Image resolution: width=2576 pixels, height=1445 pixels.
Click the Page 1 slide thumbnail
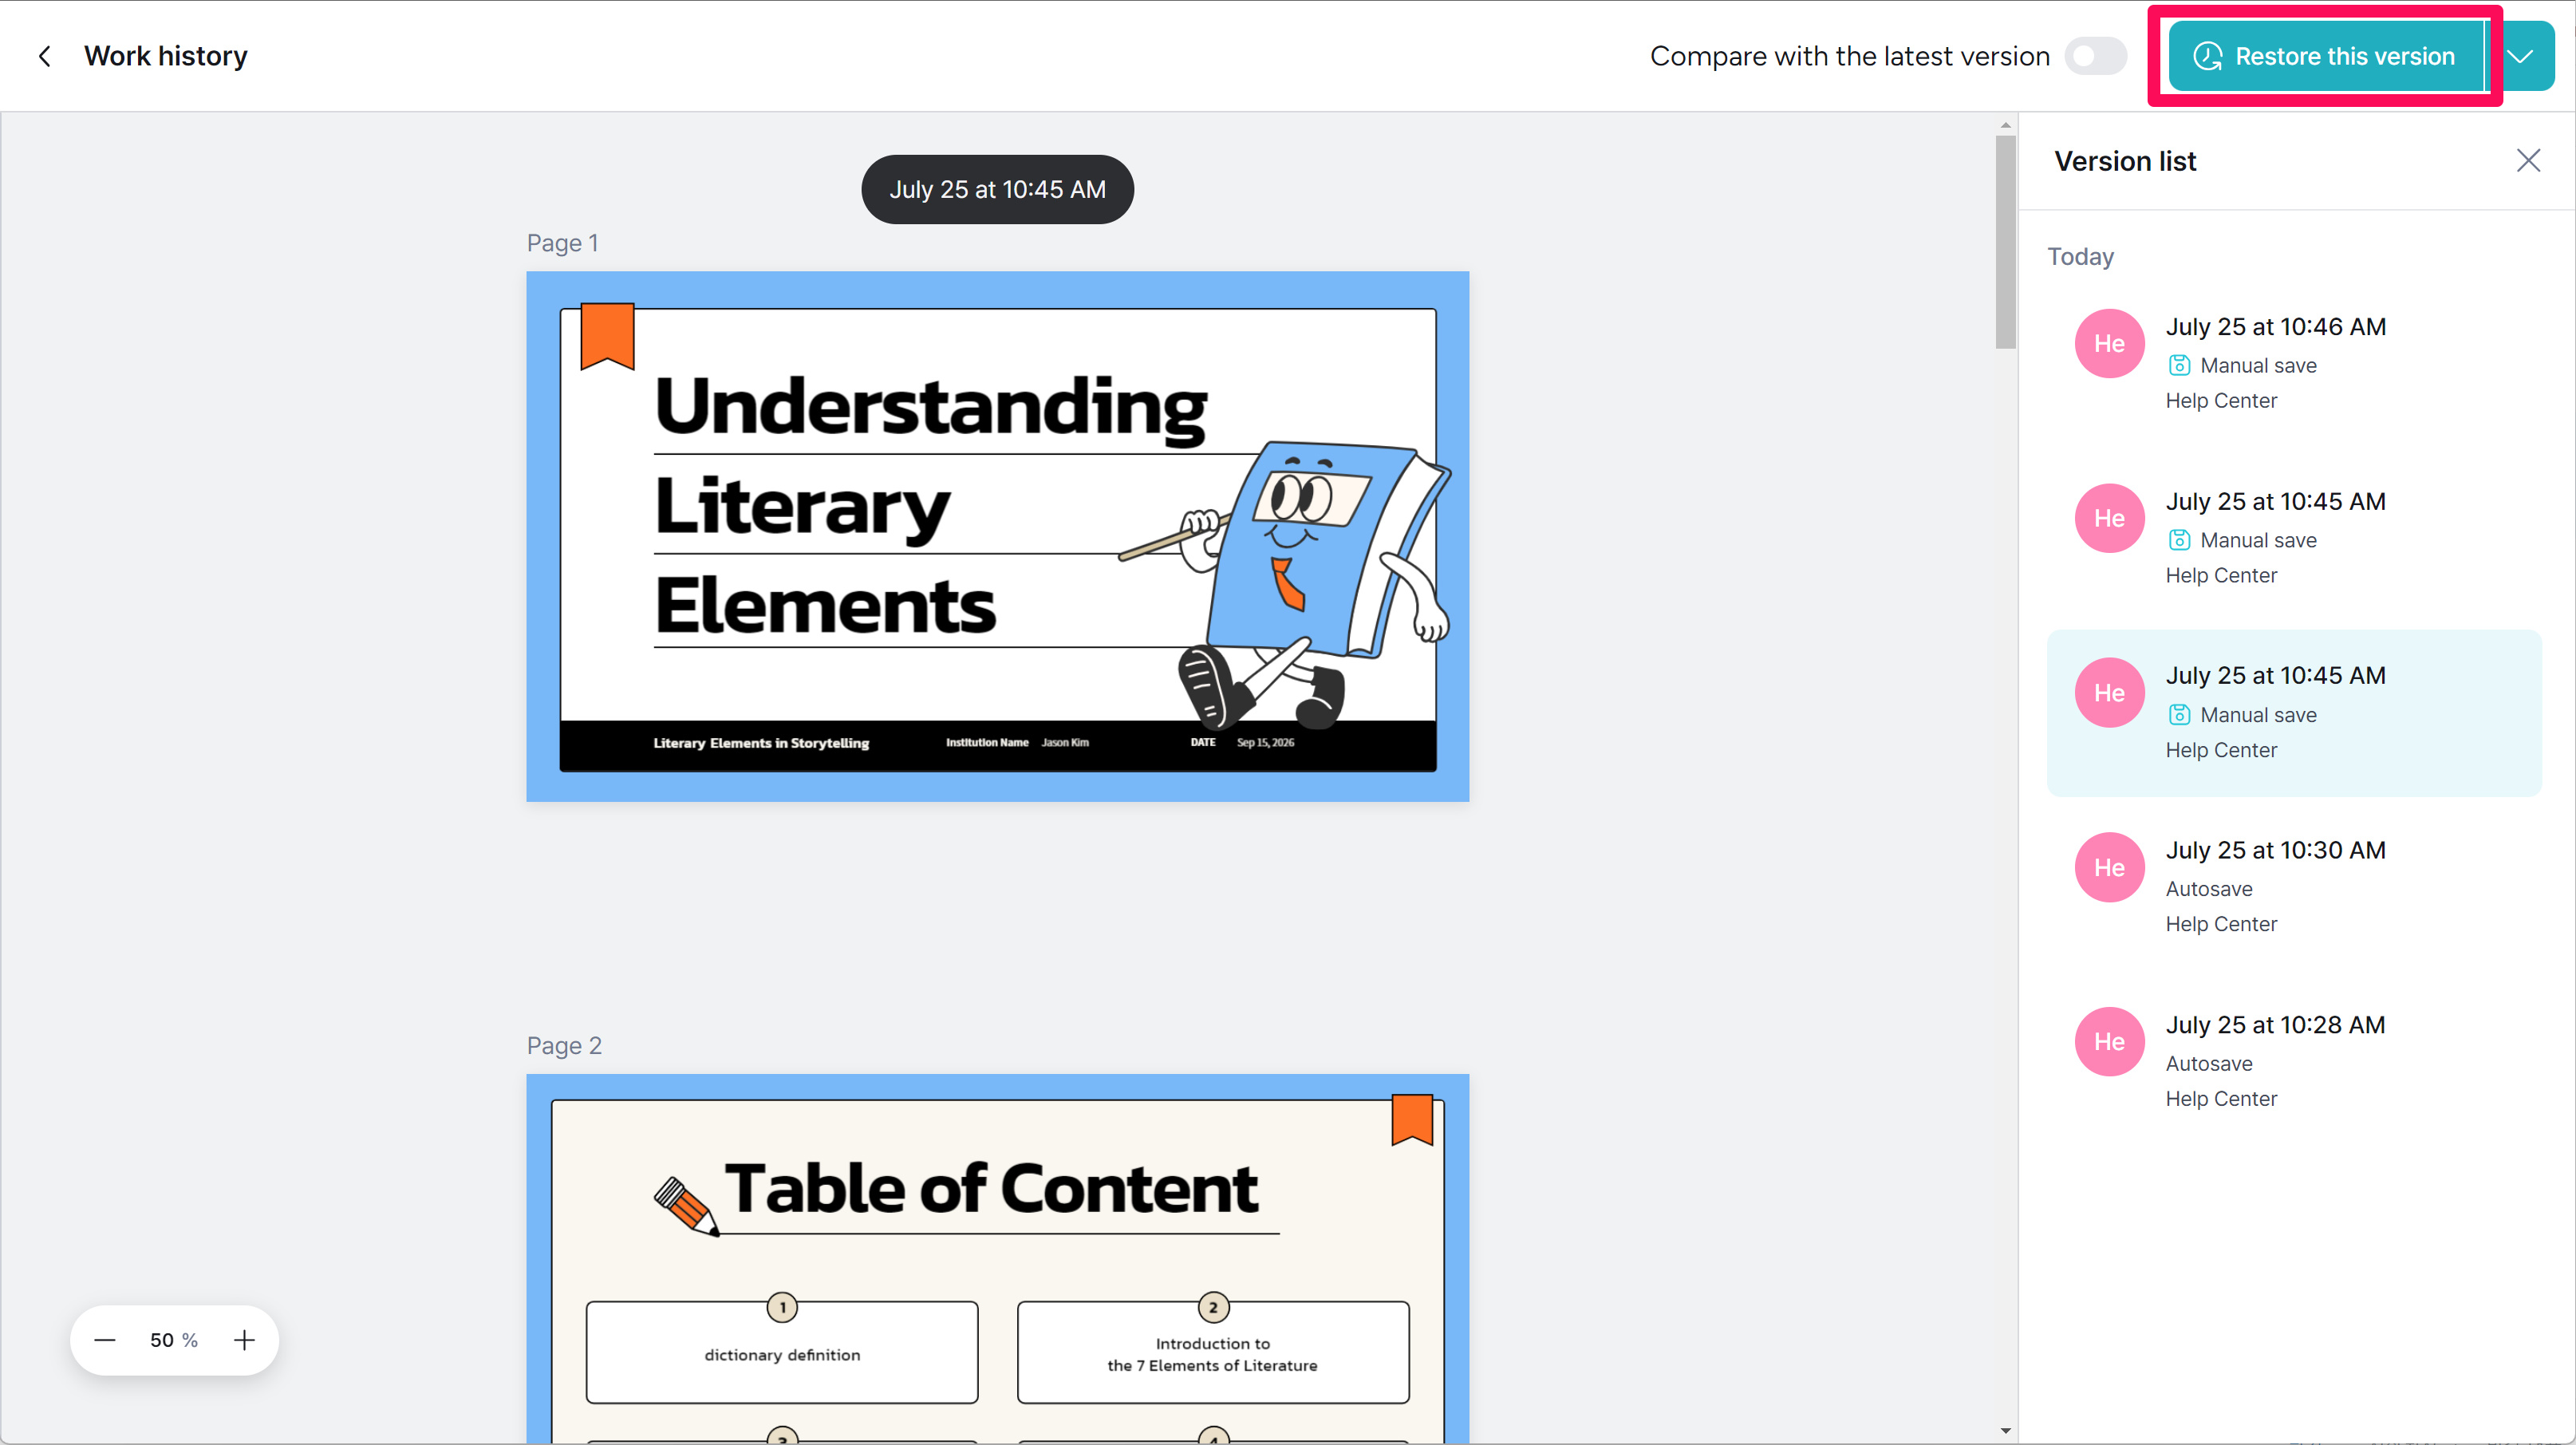997,536
